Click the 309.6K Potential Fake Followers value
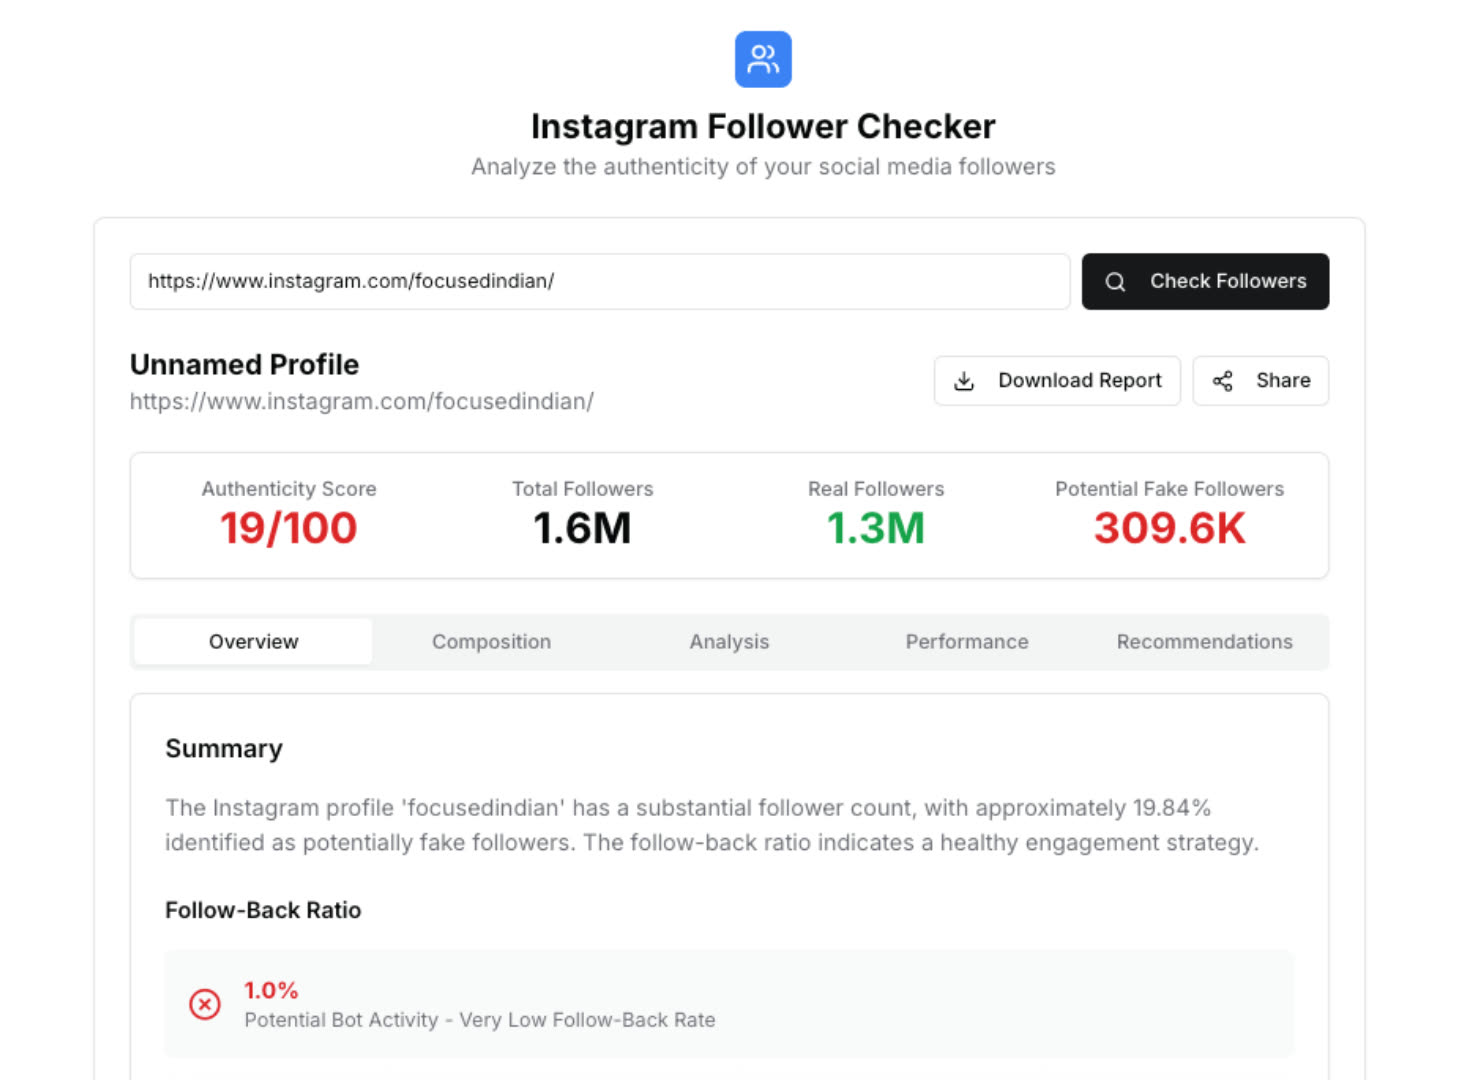 (1170, 528)
